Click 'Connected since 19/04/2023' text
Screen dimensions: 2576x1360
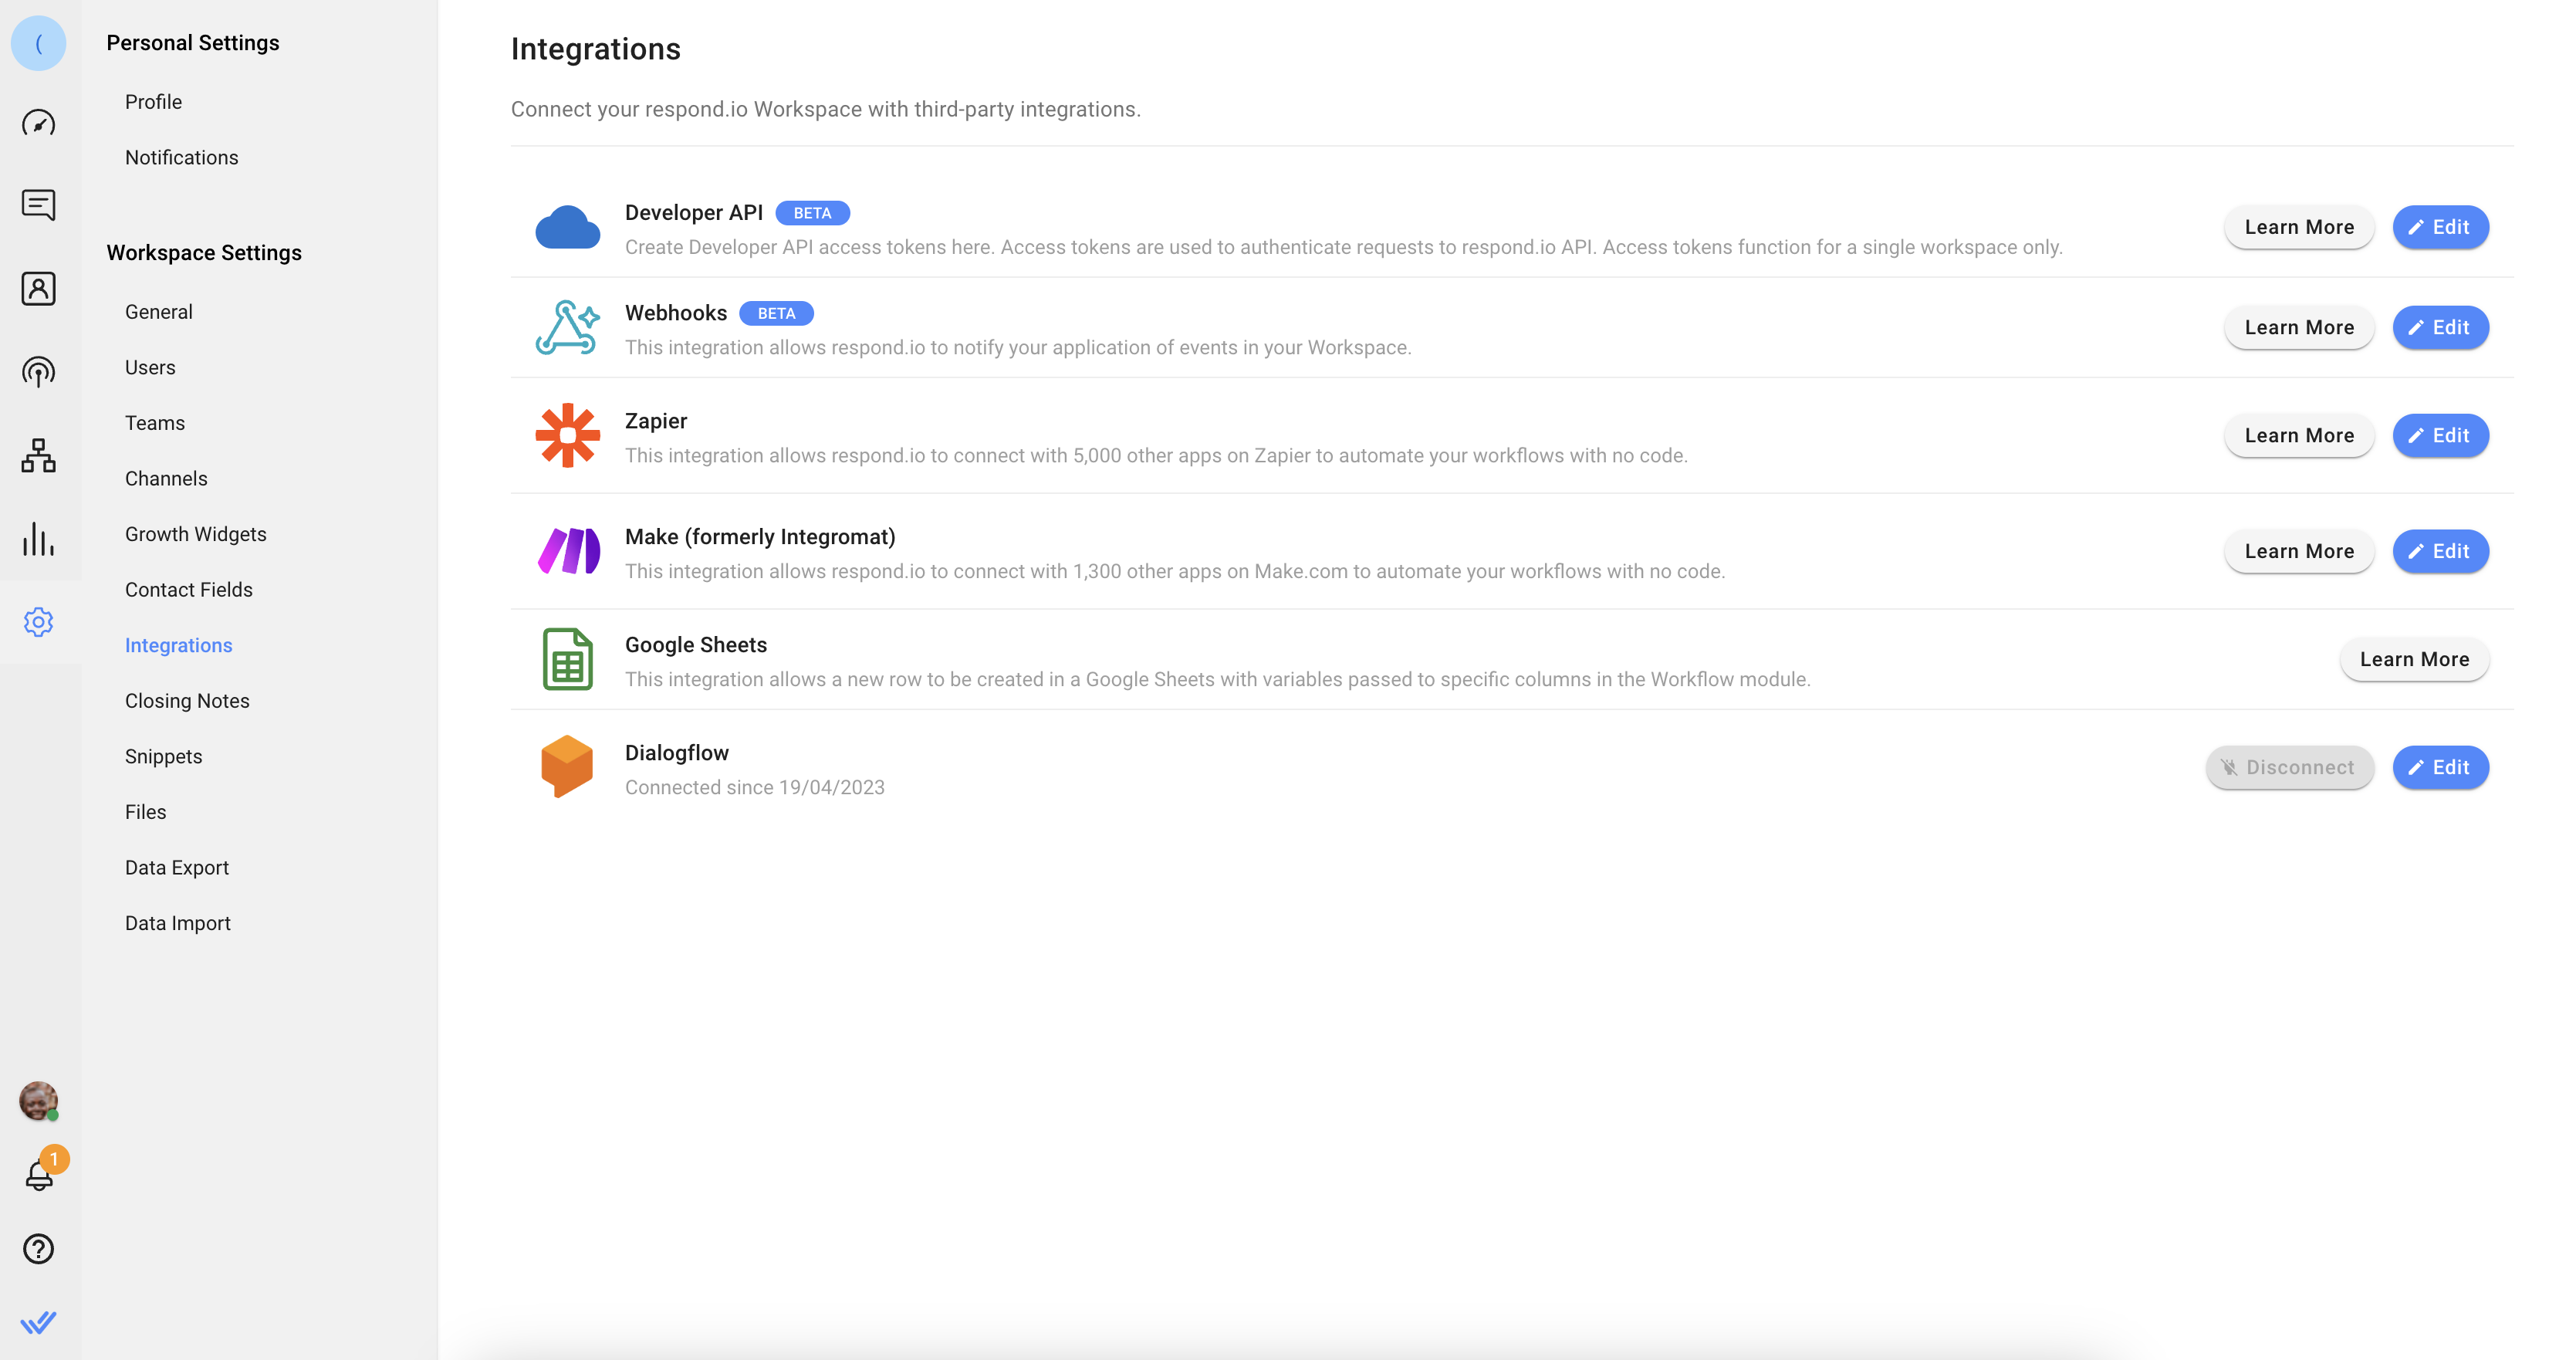755,787
